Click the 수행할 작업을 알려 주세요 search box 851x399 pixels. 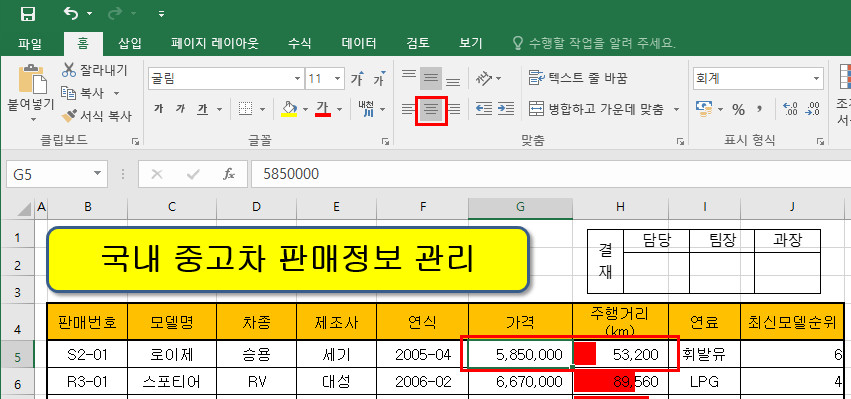[594, 43]
